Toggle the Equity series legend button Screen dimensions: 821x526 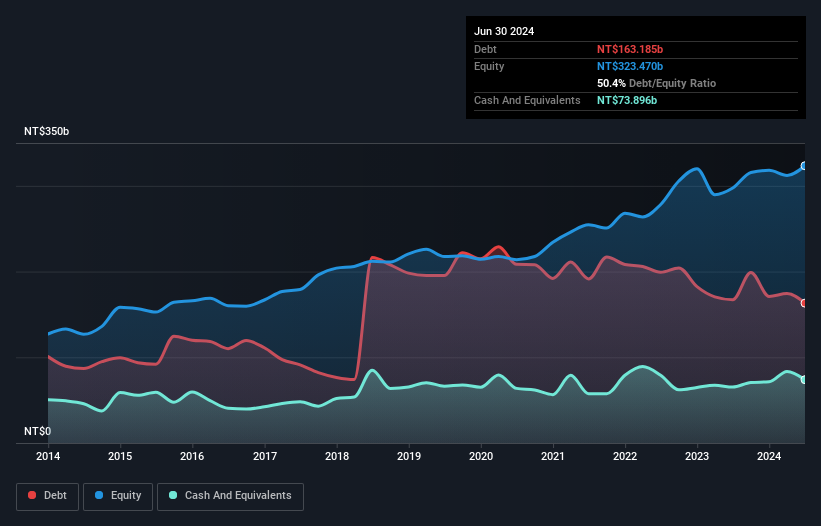pyautogui.click(x=118, y=496)
